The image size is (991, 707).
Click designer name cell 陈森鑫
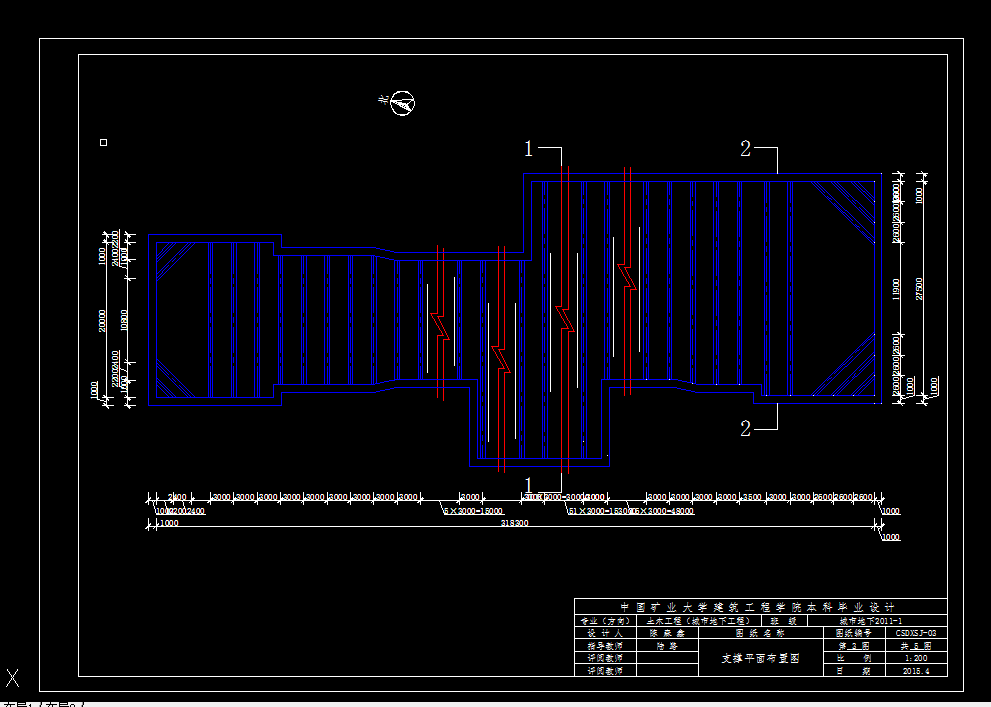(667, 632)
